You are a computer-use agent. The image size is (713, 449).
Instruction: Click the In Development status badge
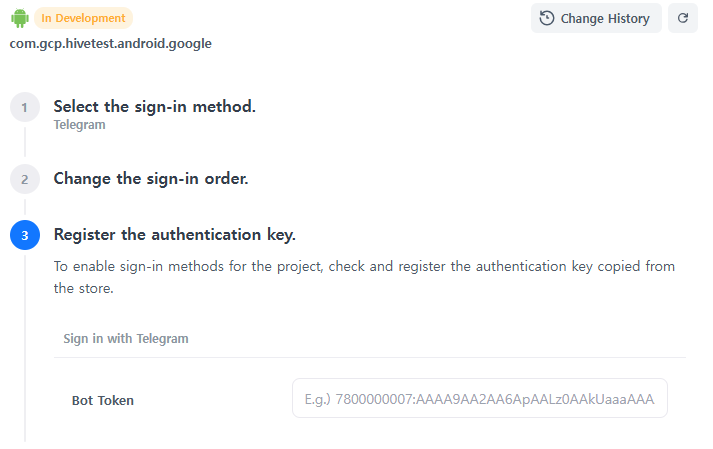coord(83,18)
